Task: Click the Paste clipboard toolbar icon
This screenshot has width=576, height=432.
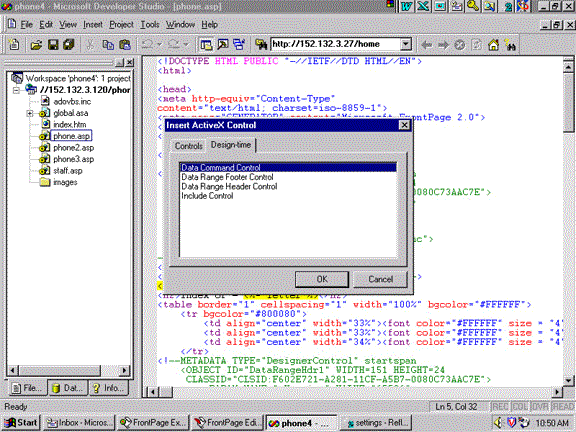Action: (x=125, y=45)
